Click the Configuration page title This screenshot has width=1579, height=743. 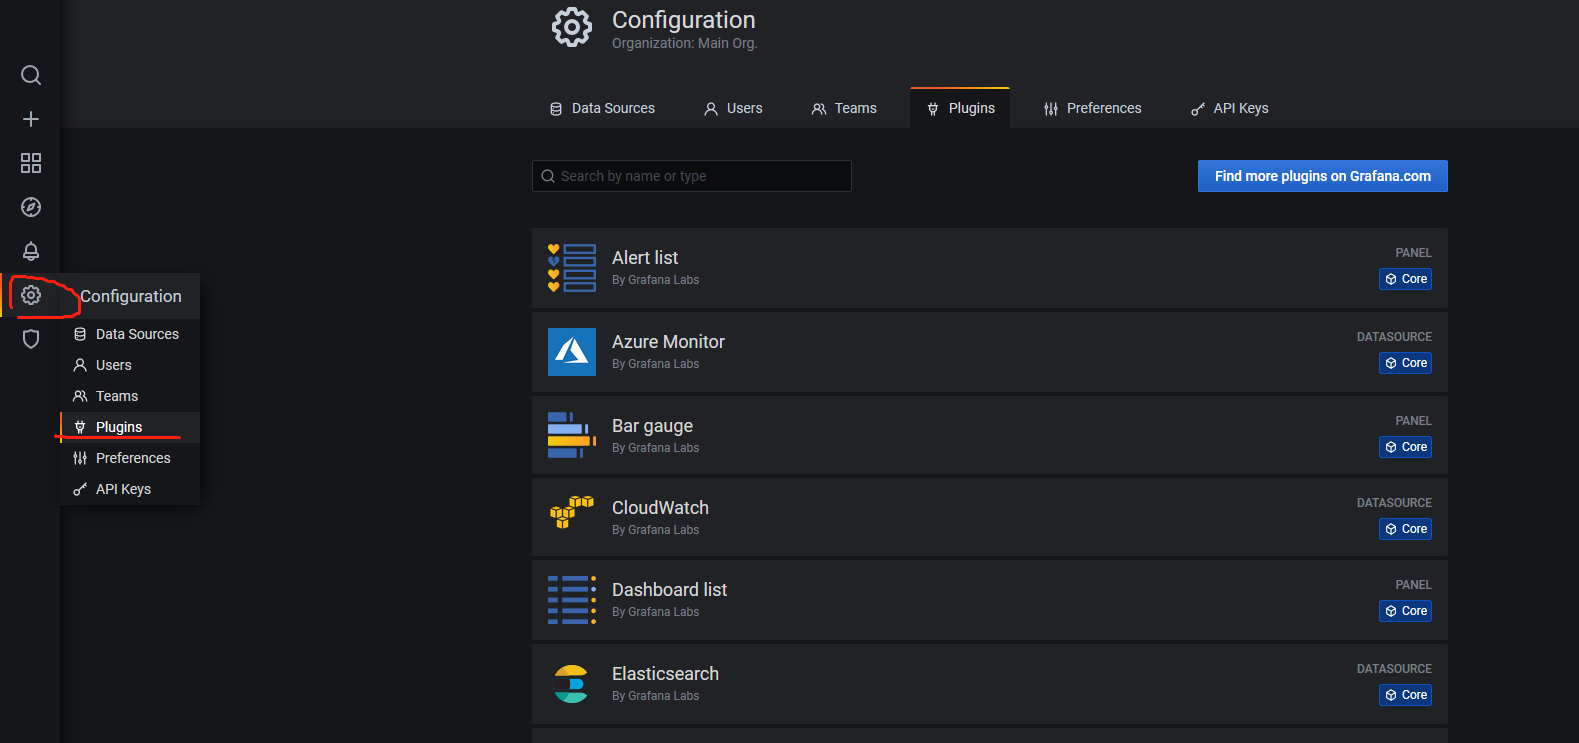point(684,20)
